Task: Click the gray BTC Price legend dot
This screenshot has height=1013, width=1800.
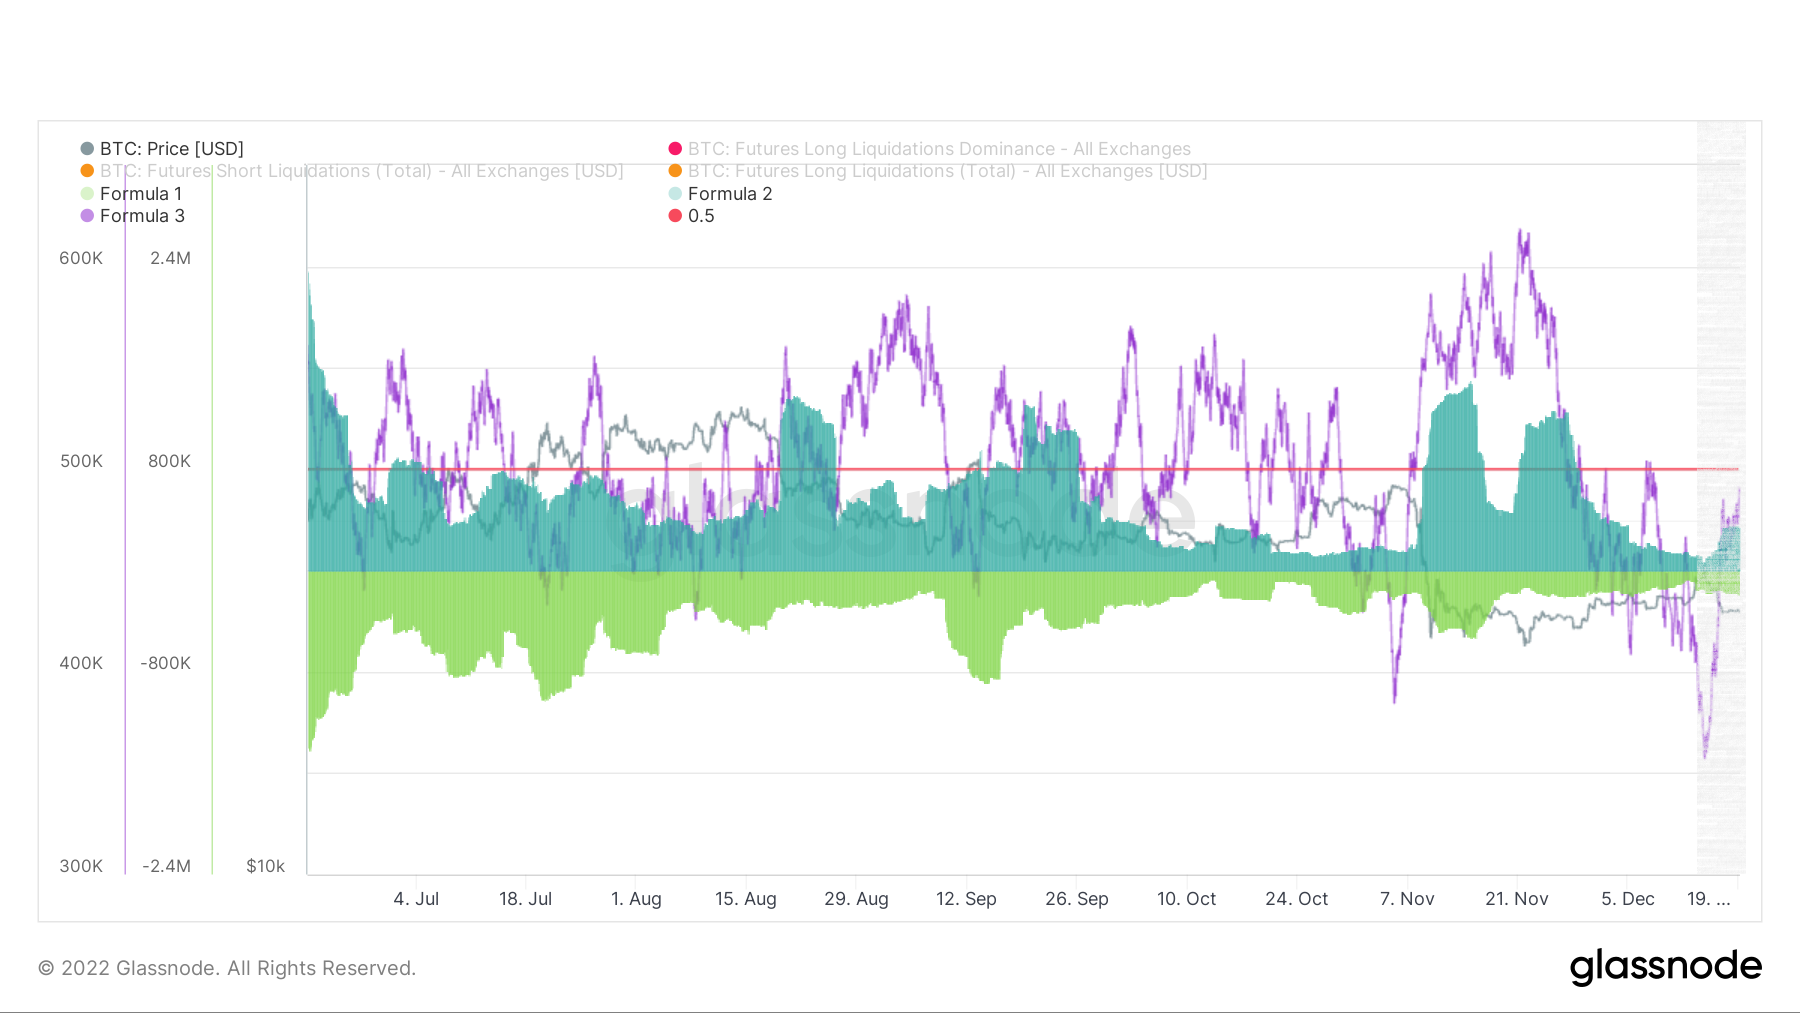Action: pyautogui.click(x=87, y=149)
